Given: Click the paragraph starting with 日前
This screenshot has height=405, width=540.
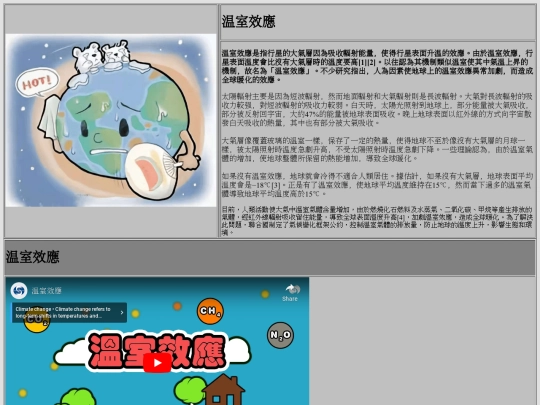Looking at the screenshot, I should click(377, 221).
